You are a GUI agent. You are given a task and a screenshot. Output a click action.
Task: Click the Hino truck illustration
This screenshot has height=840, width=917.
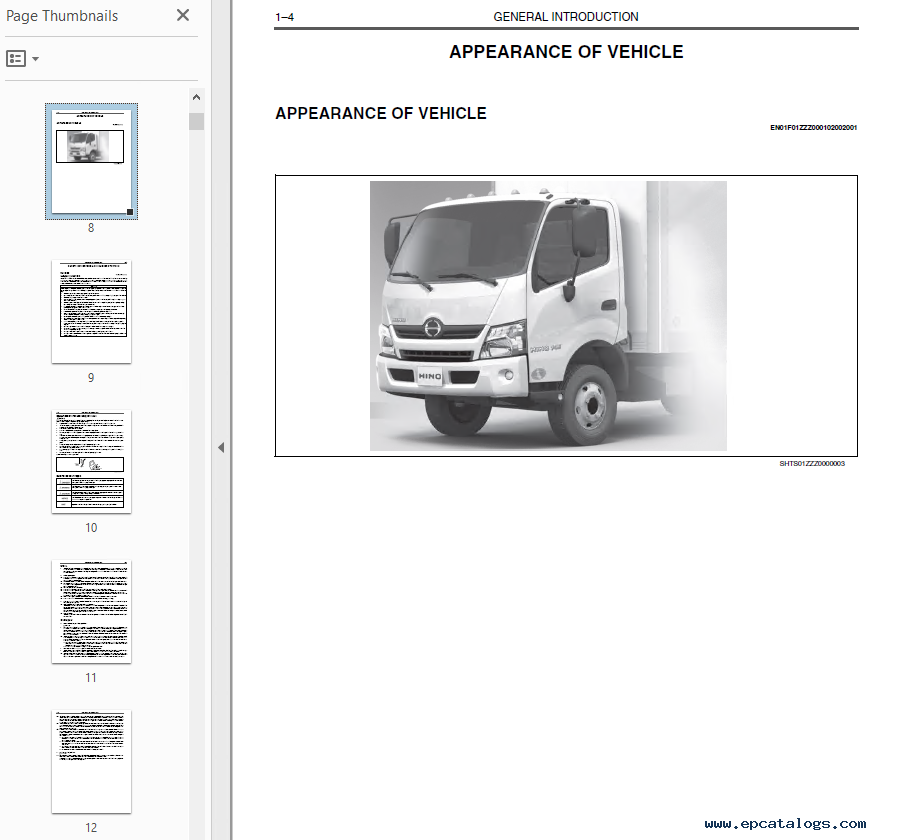(548, 316)
